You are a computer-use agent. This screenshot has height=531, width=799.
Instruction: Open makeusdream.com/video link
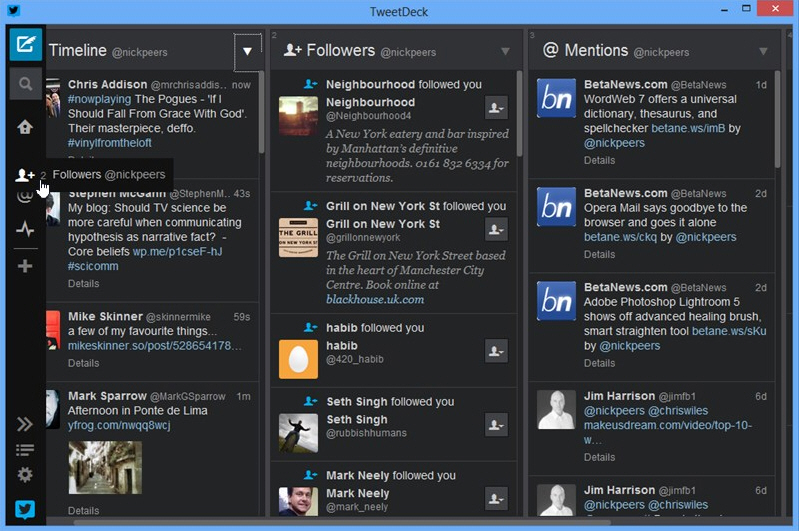(x=668, y=432)
